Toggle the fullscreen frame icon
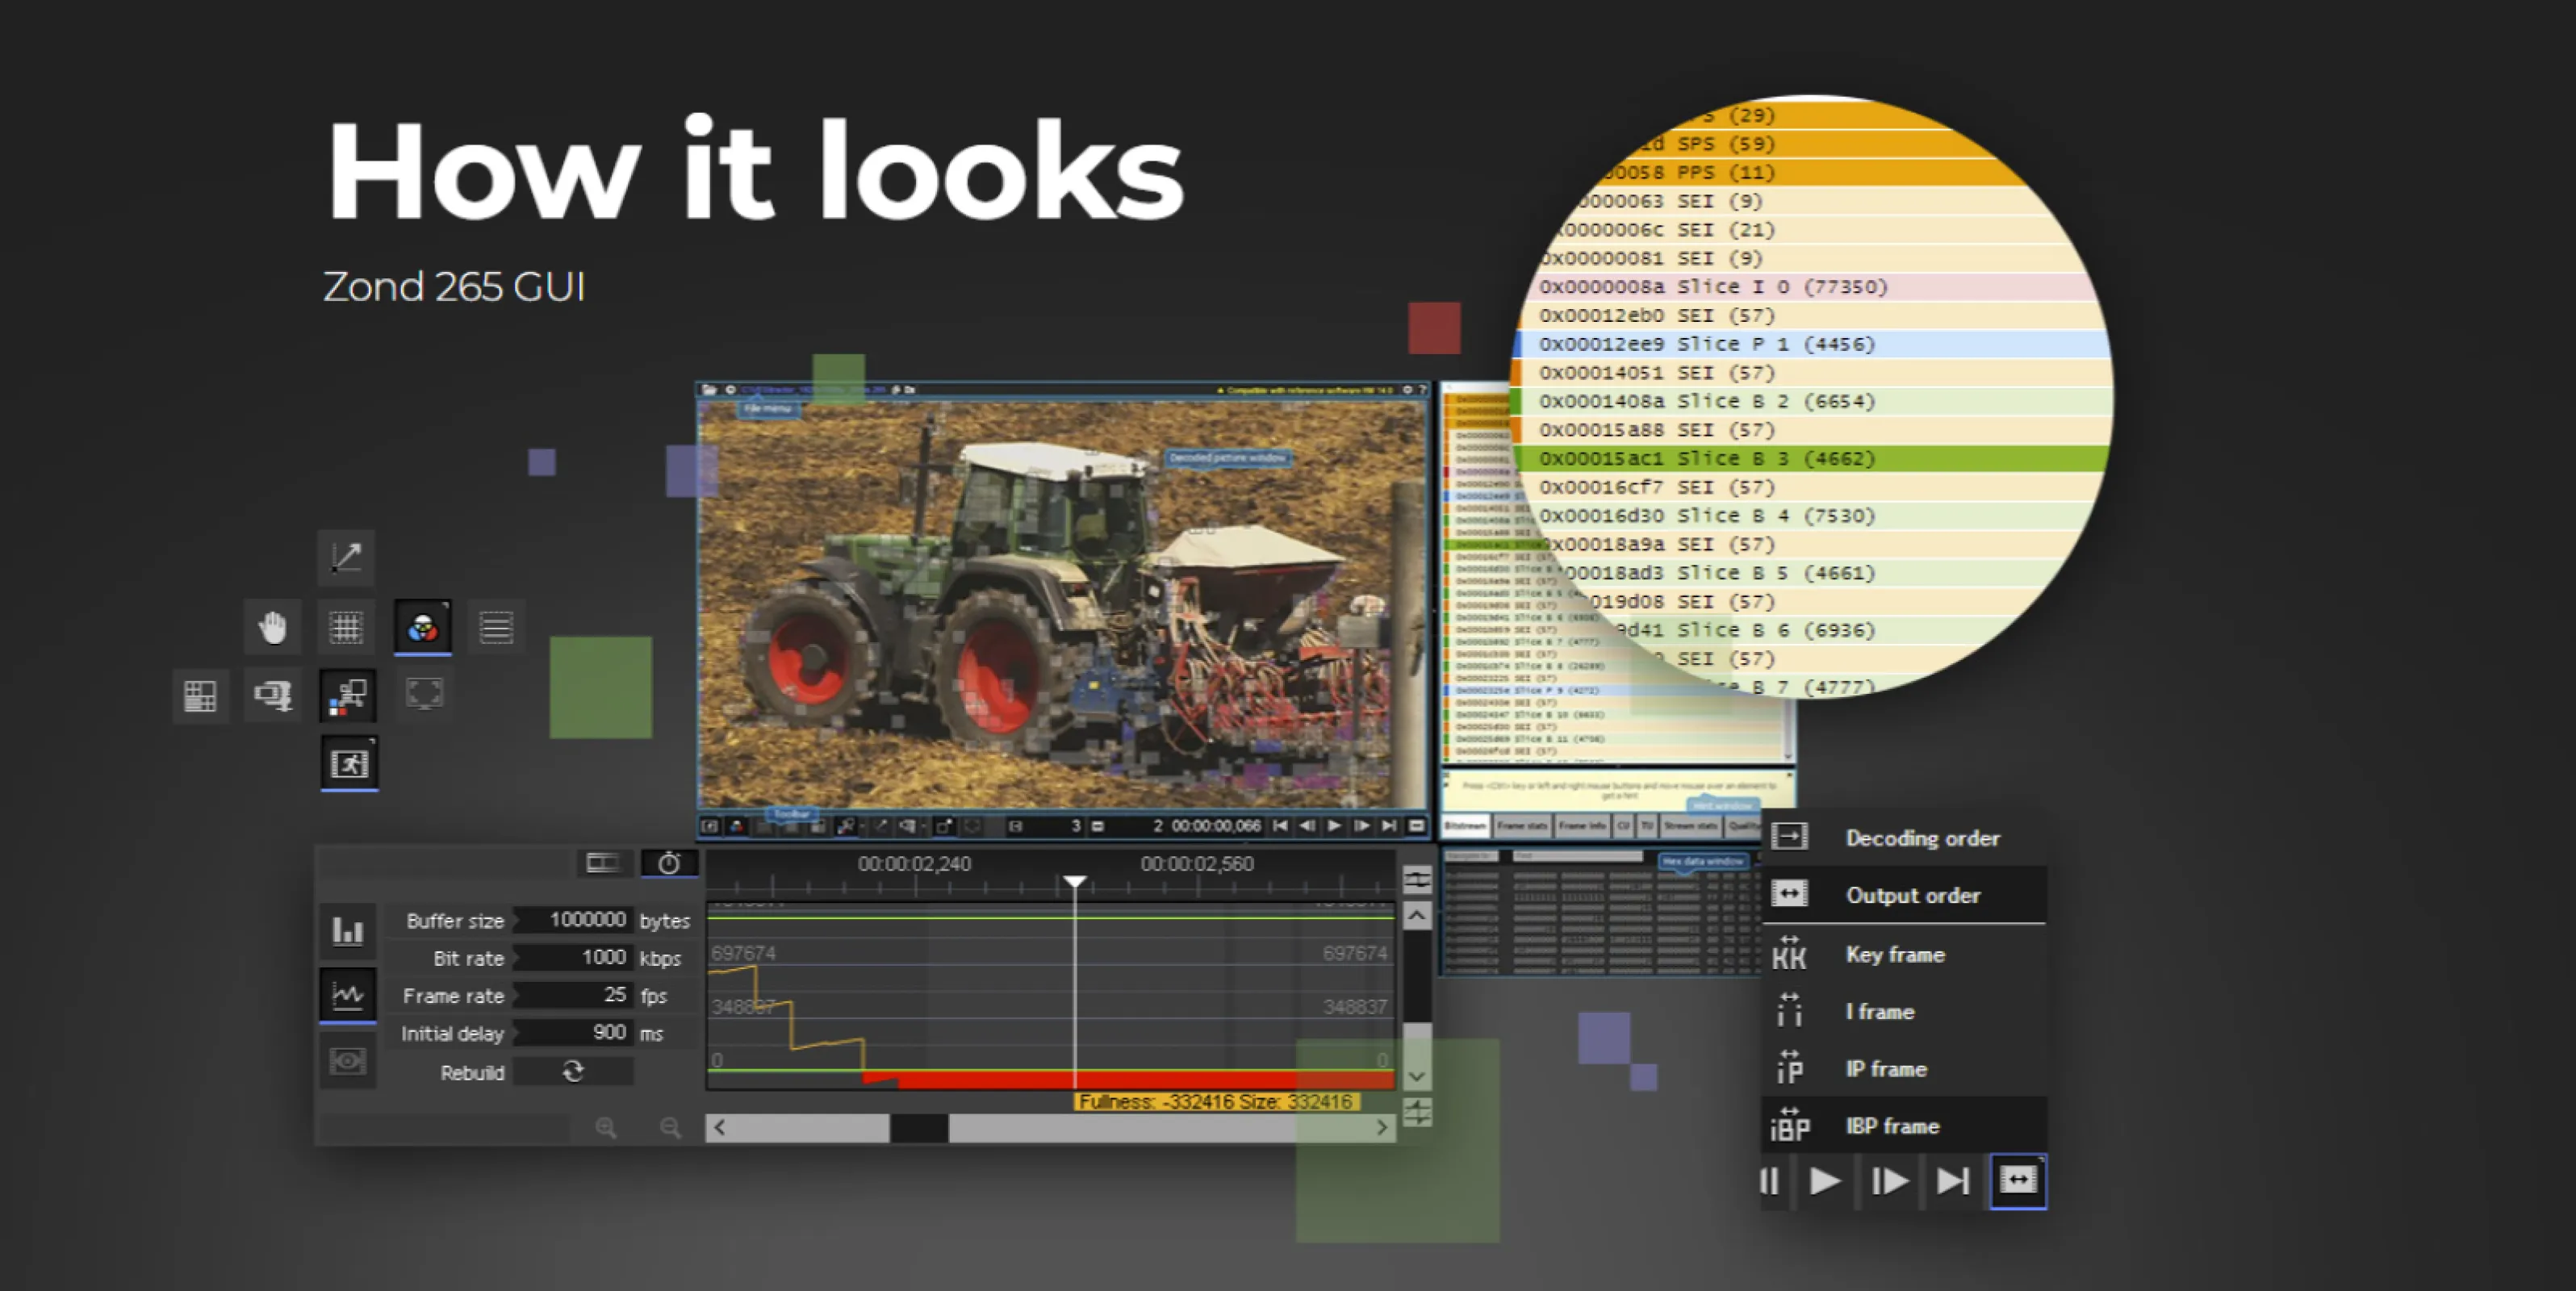The height and width of the screenshot is (1291, 2576). click(x=424, y=693)
